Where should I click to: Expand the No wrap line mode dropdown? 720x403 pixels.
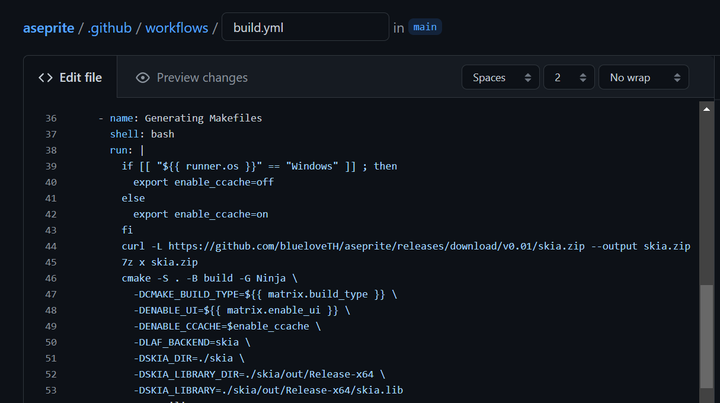click(x=642, y=78)
